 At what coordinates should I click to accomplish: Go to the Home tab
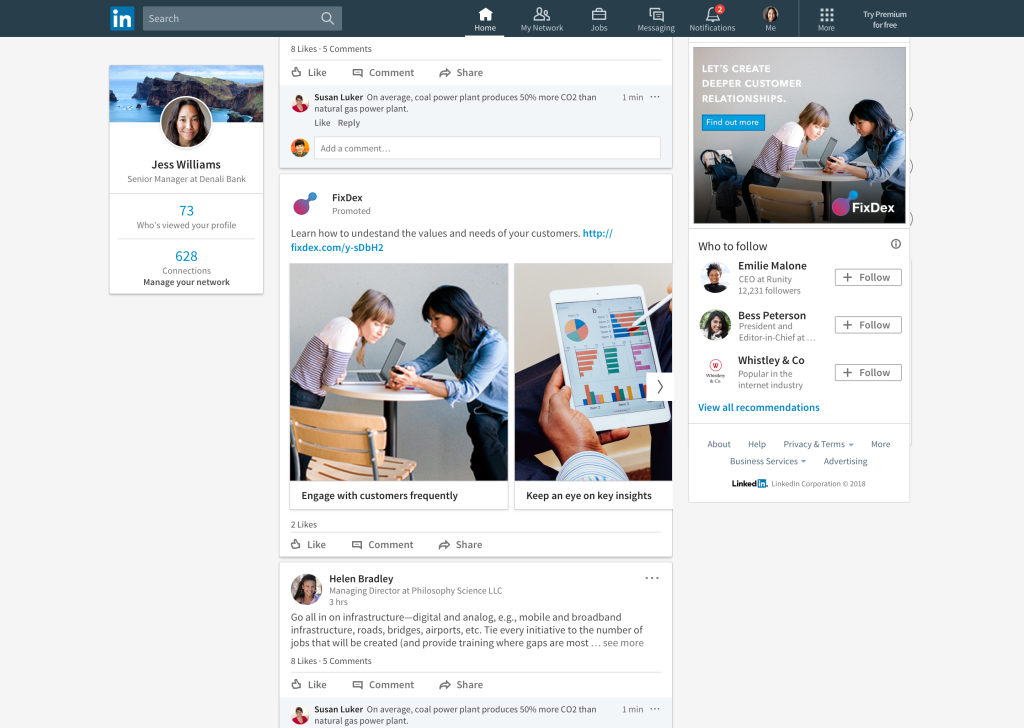[x=485, y=19]
